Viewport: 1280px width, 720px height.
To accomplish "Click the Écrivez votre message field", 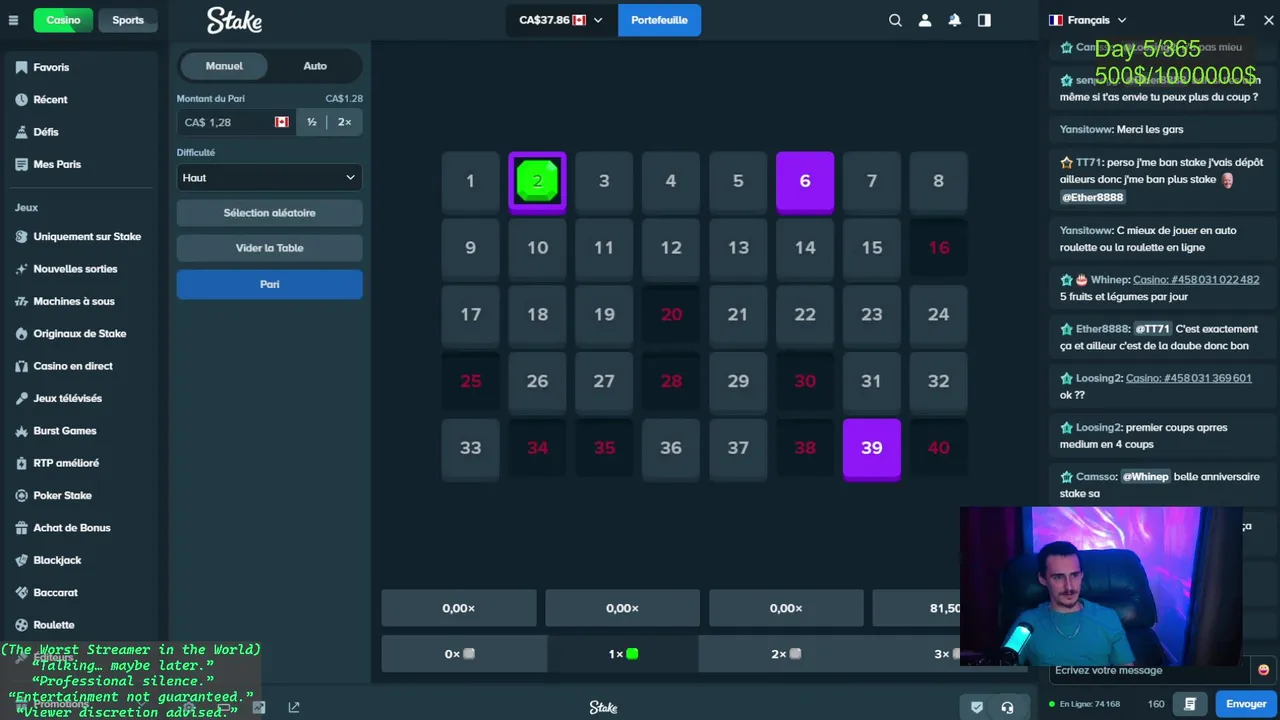I will tap(1150, 670).
